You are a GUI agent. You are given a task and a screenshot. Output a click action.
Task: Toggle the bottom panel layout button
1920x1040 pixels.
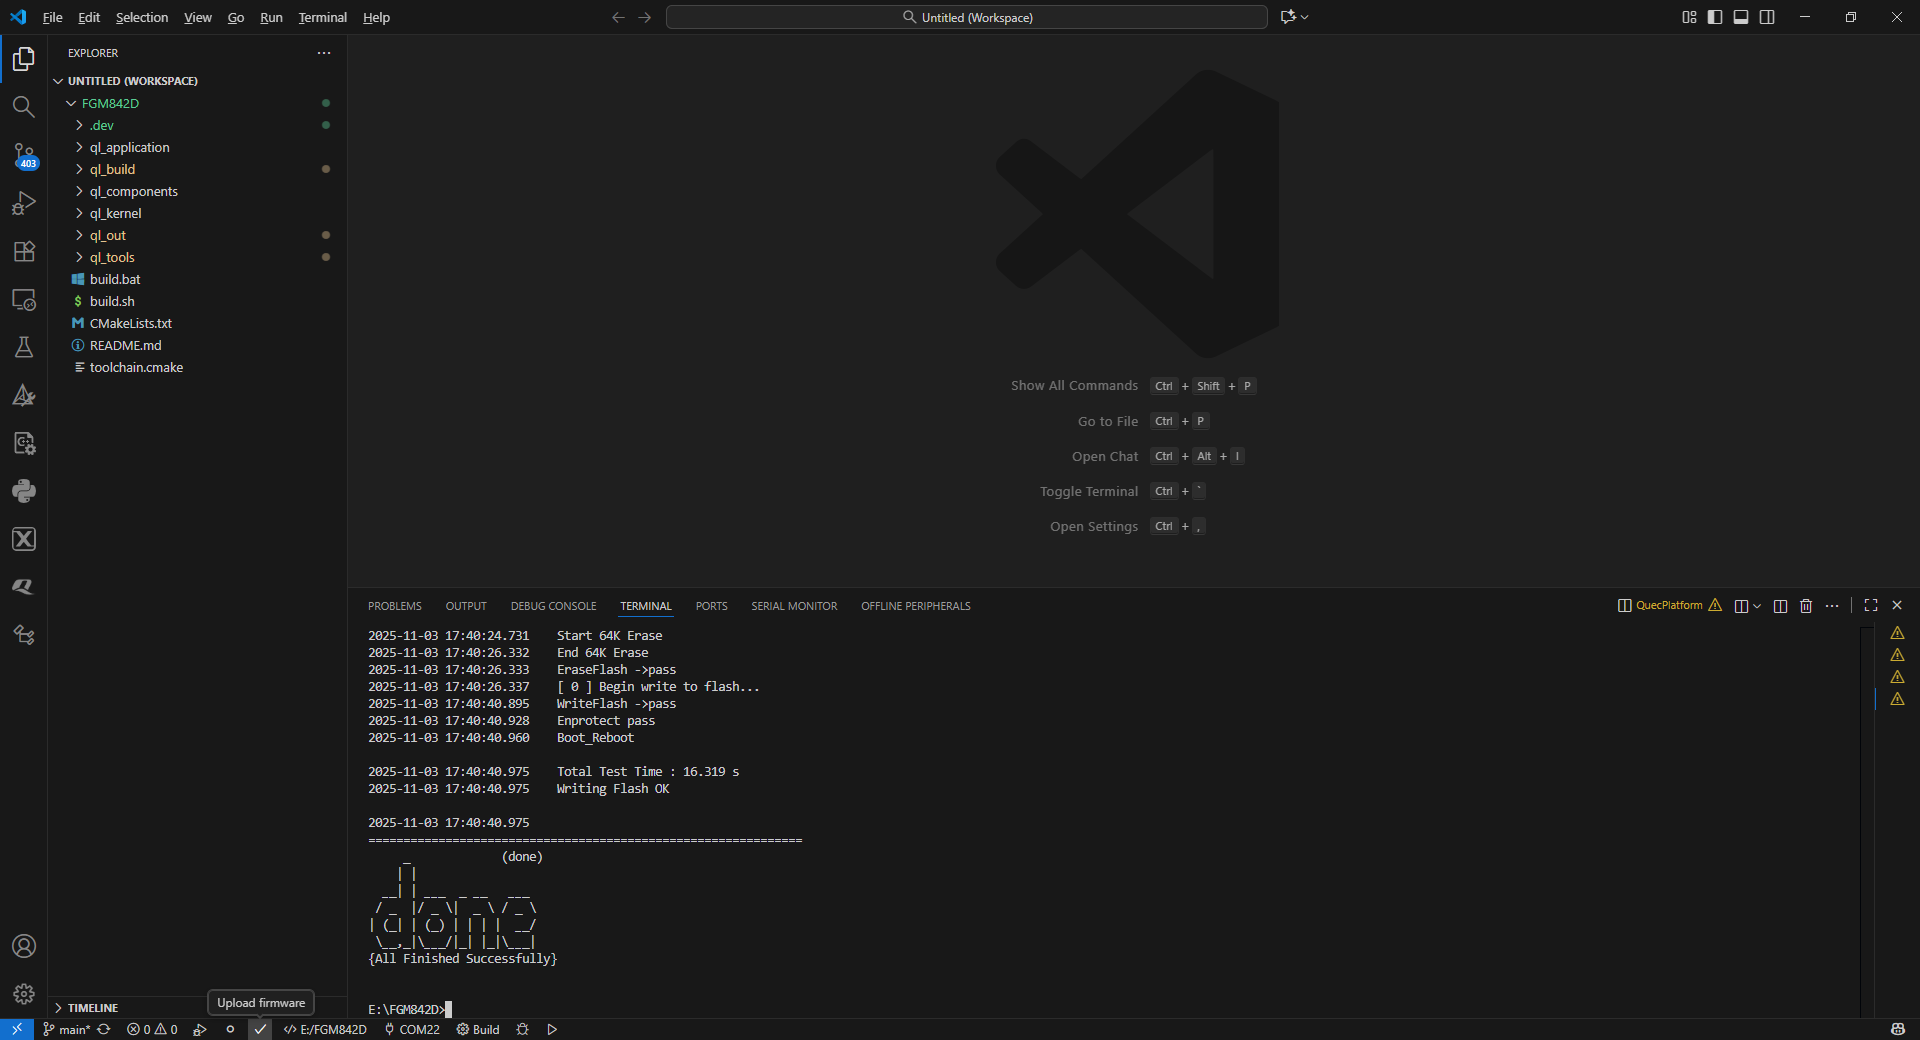pyautogui.click(x=1741, y=17)
